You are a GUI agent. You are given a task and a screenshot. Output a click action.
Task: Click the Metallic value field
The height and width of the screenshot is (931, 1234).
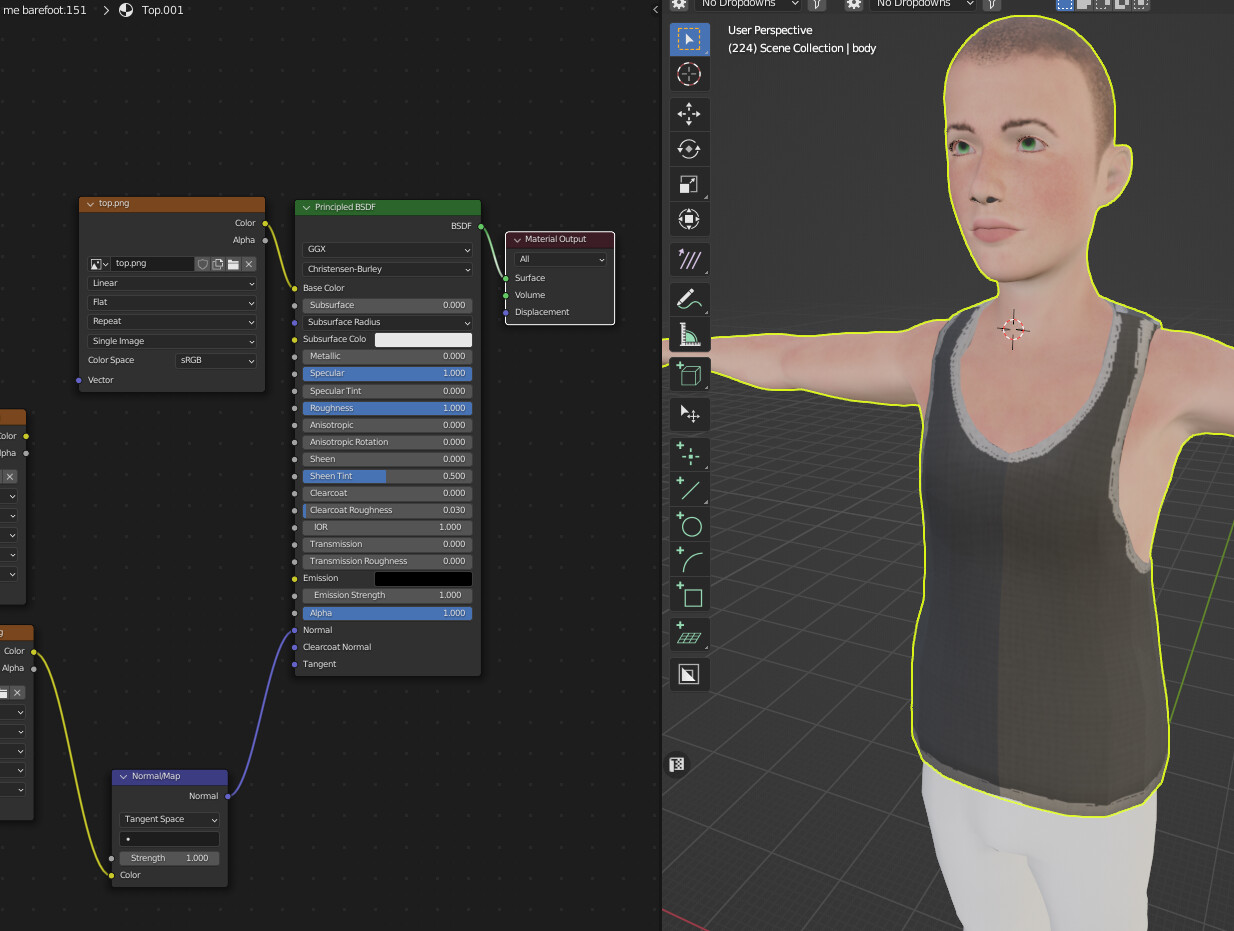(388, 356)
